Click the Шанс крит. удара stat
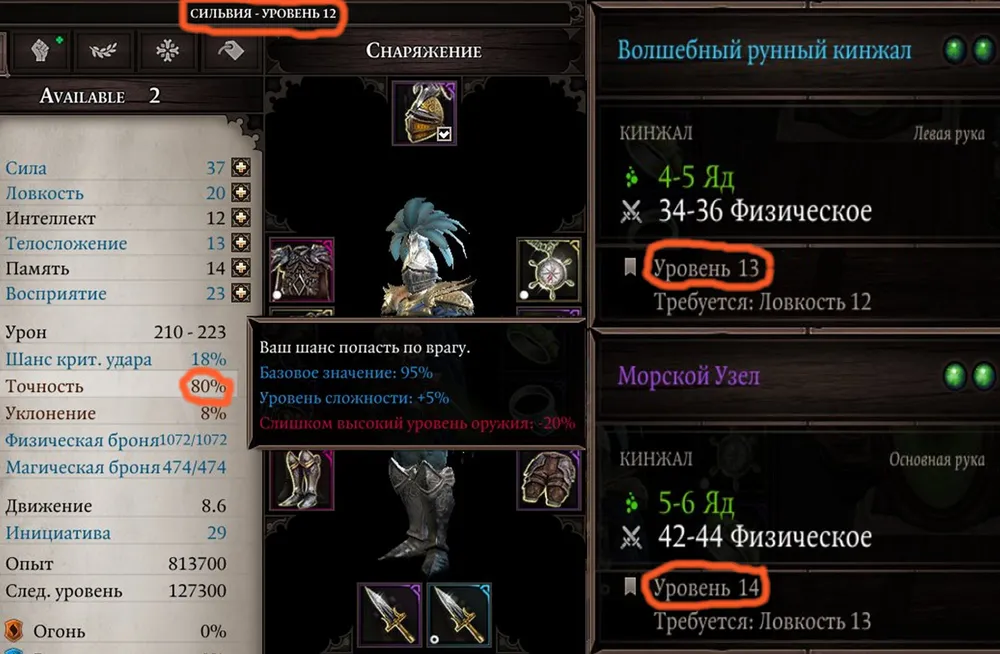The height and width of the screenshot is (654, 1000). coord(115,359)
